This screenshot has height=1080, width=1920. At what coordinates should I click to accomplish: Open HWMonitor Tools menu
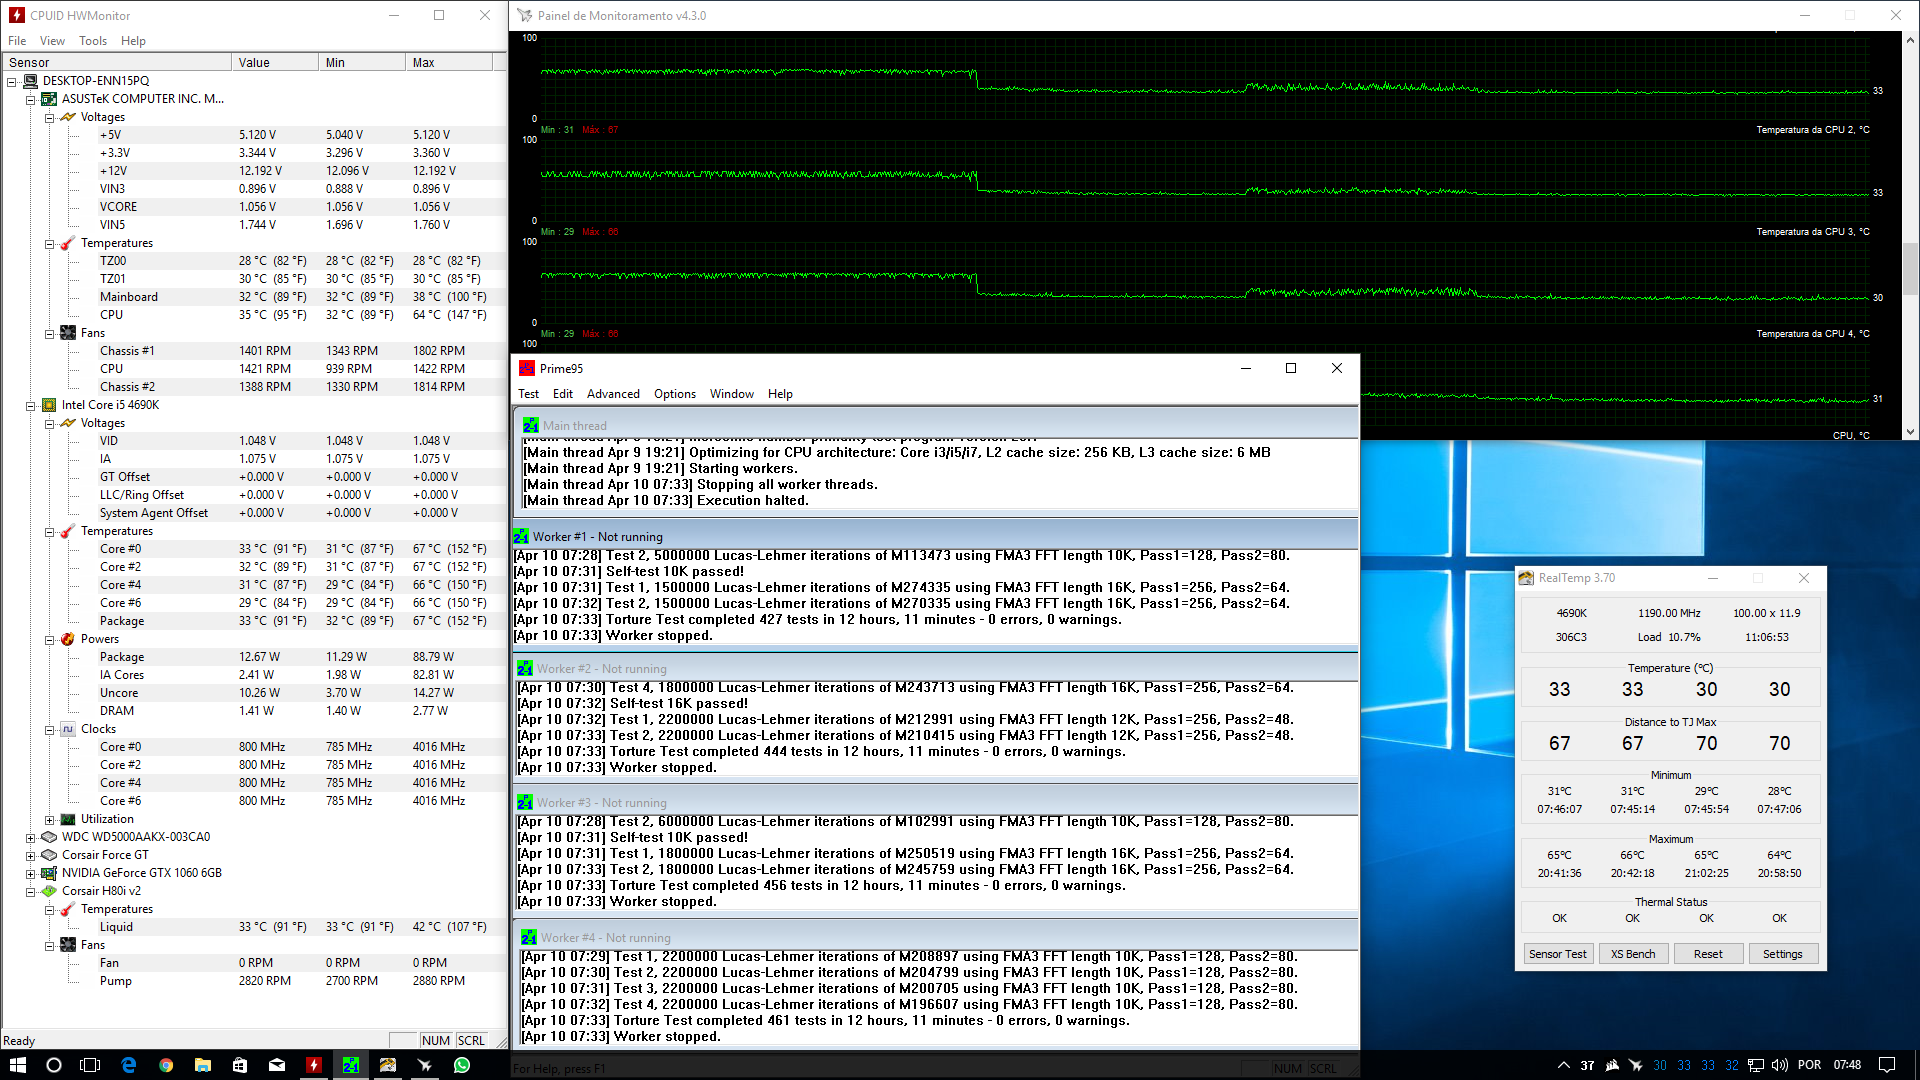point(93,41)
